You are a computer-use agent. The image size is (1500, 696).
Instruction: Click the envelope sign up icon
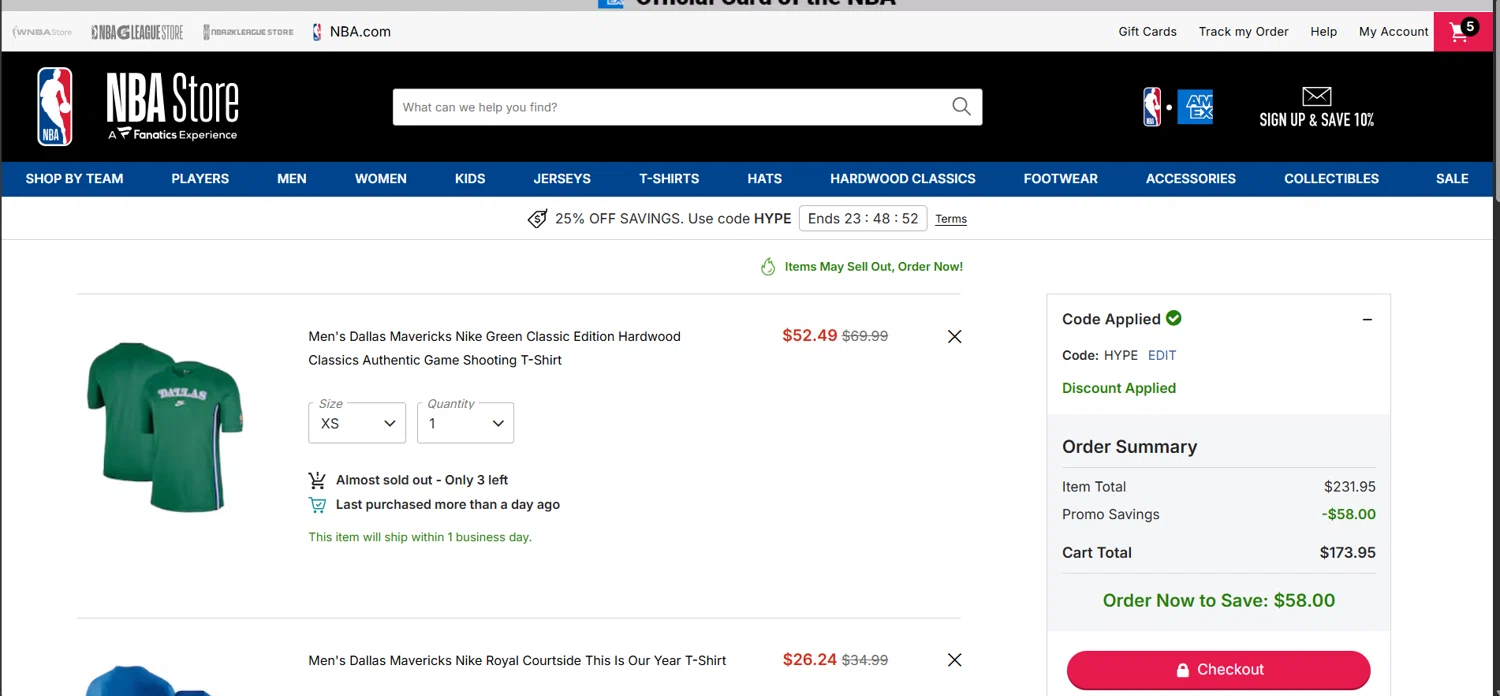click(1317, 96)
